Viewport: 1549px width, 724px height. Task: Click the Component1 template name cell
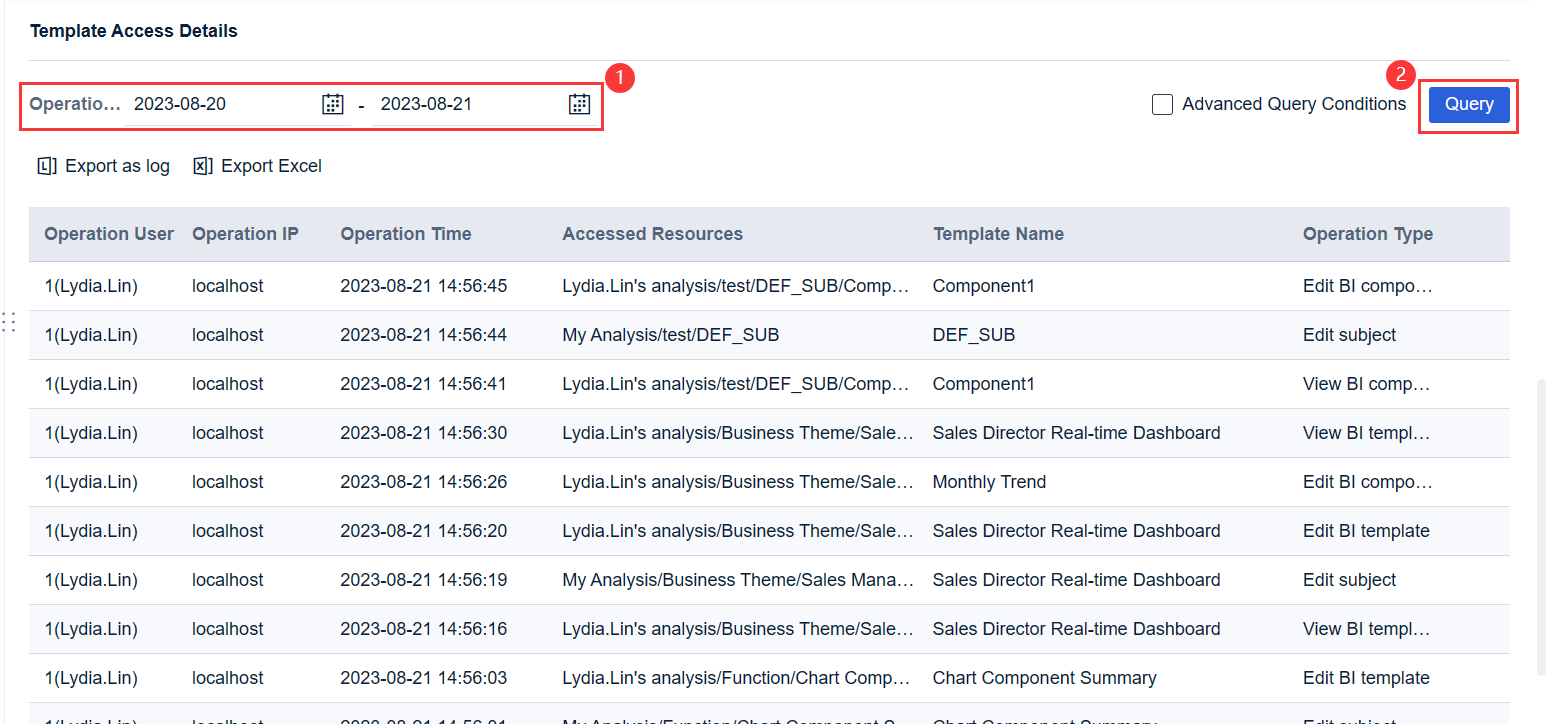pyautogui.click(x=983, y=285)
